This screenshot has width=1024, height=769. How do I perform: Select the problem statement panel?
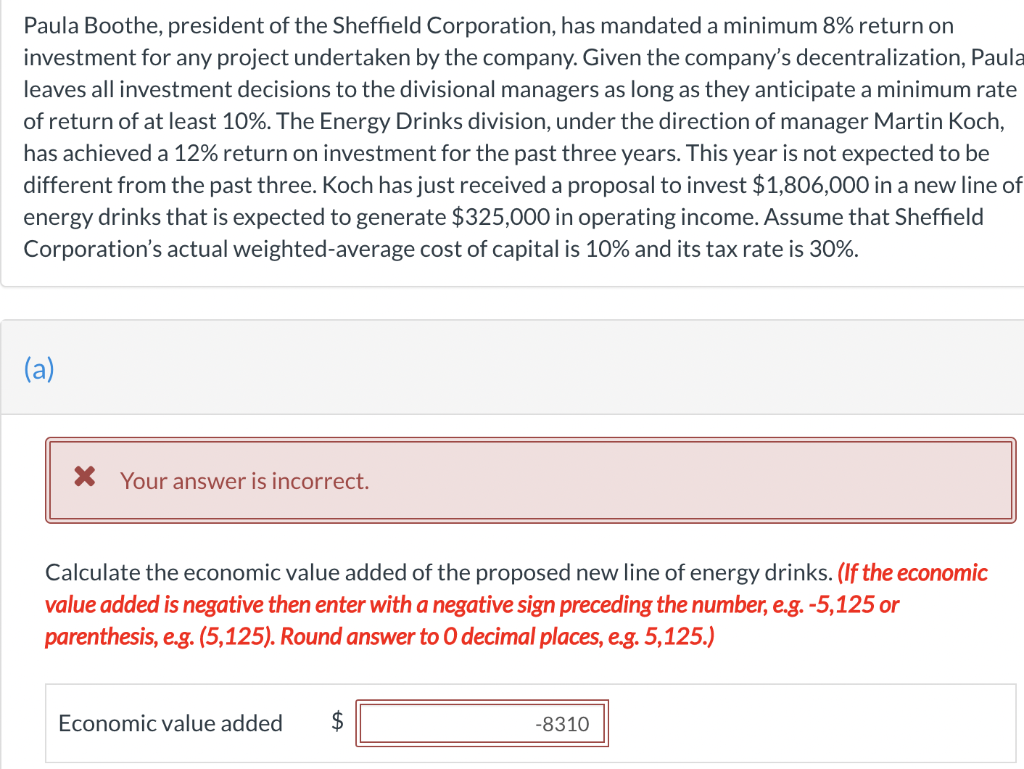pos(512,140)
